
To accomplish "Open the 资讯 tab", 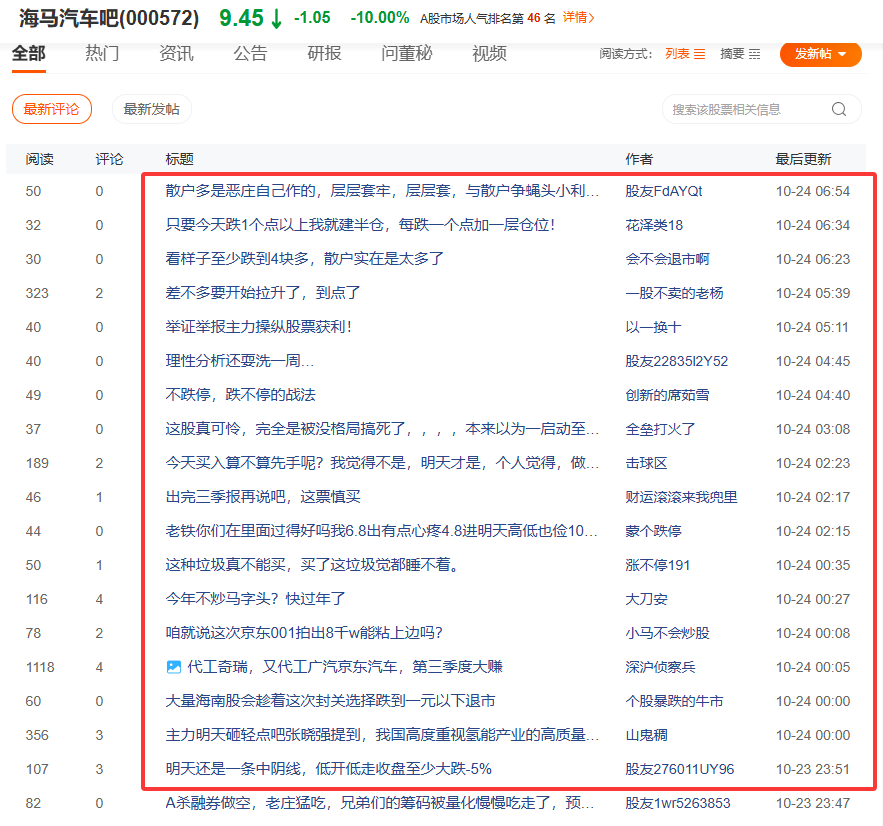I will pos(176,54).
